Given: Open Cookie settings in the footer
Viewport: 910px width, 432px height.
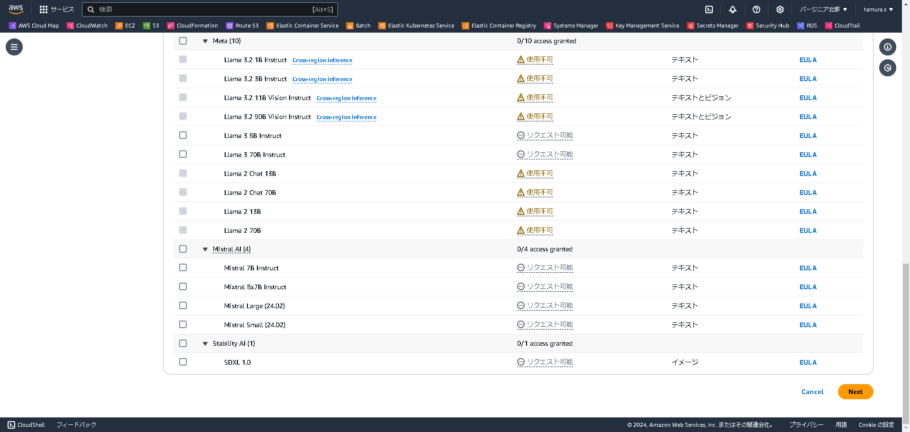Looking at the screenshot, I should click(876, 424).
